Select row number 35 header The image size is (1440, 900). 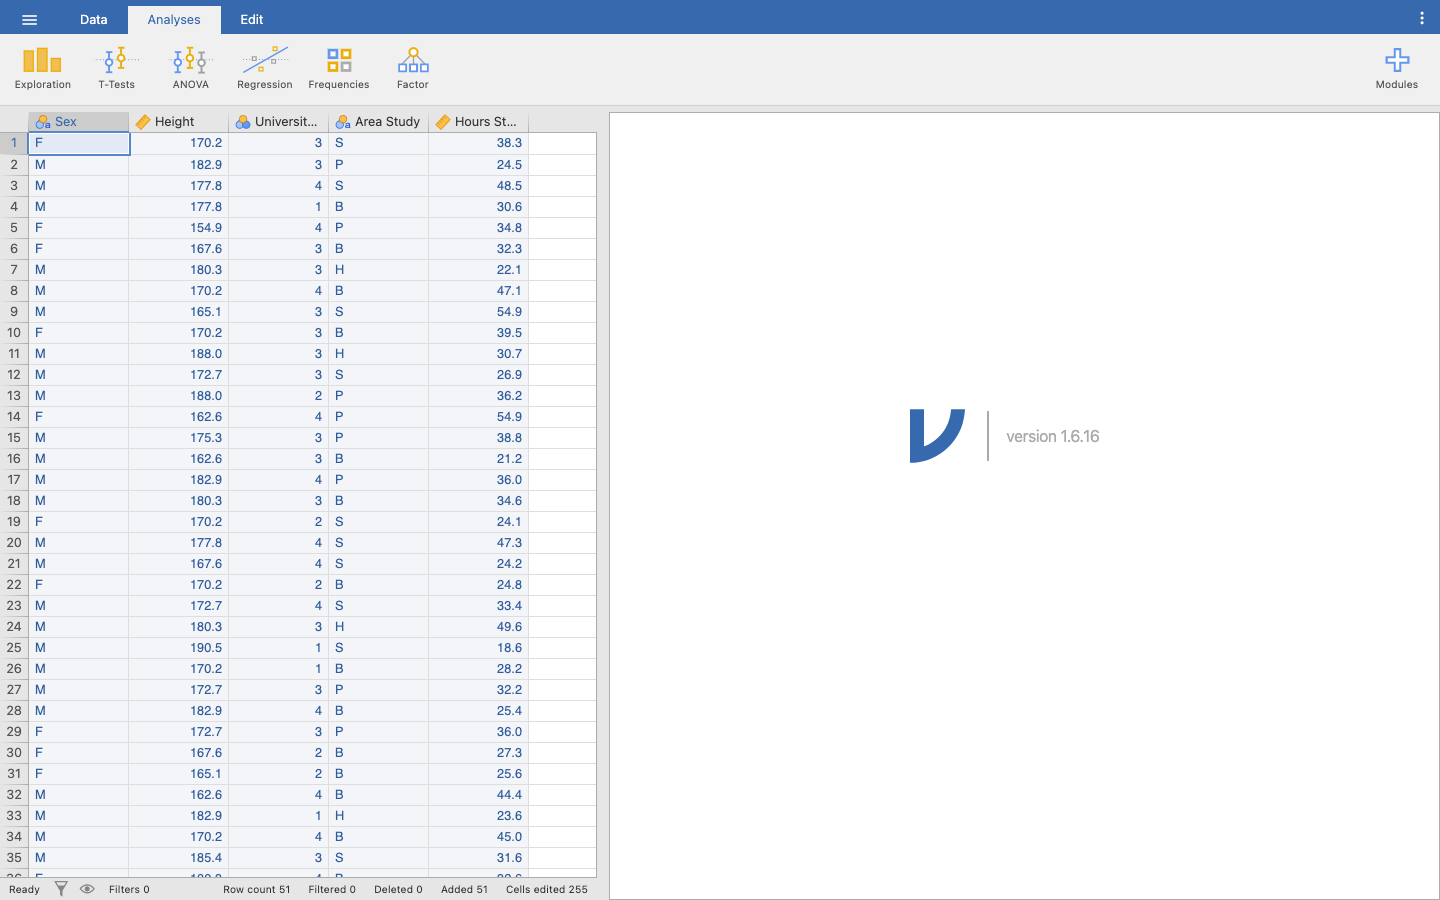click(14, 858)
